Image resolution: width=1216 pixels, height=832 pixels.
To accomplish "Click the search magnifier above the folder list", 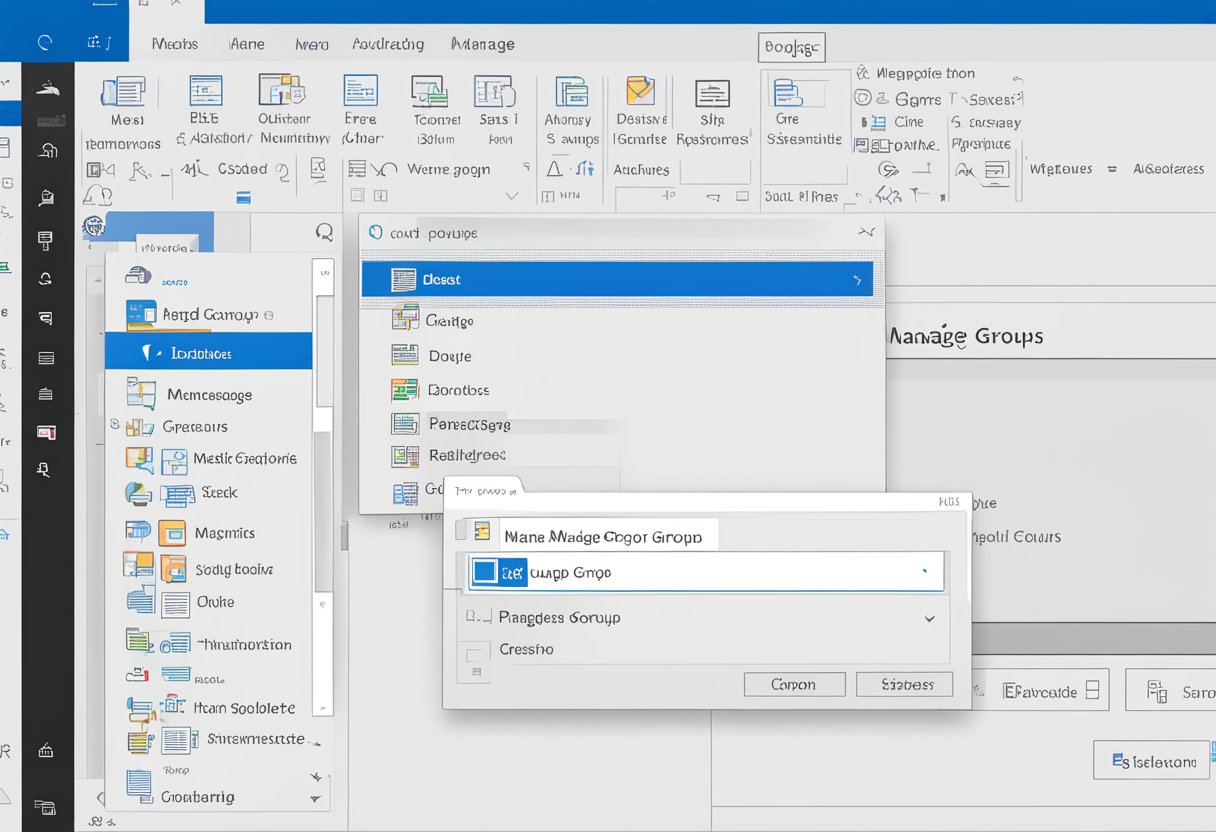I will (x=324, y=233).
